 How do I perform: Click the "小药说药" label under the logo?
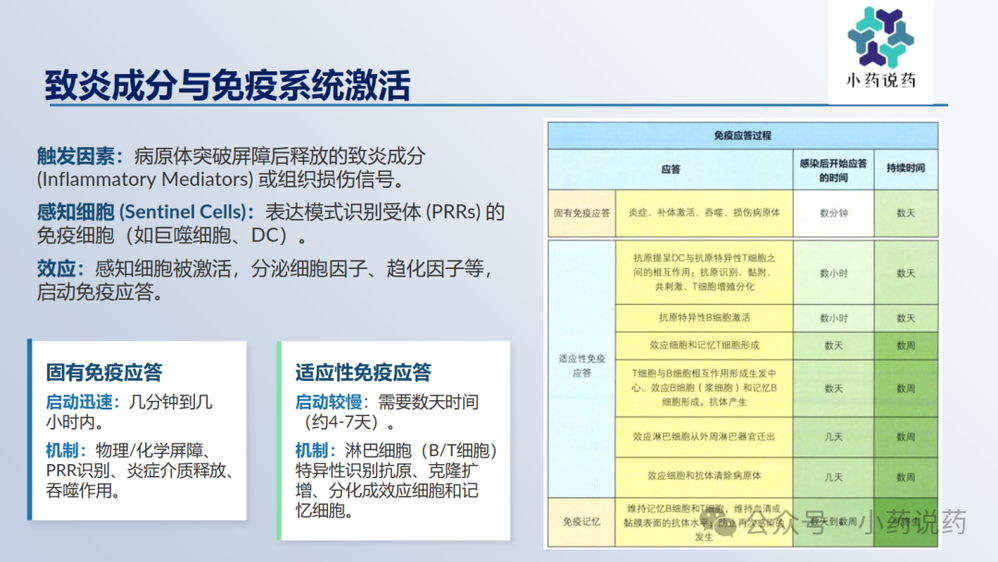(x=881, y=80)
